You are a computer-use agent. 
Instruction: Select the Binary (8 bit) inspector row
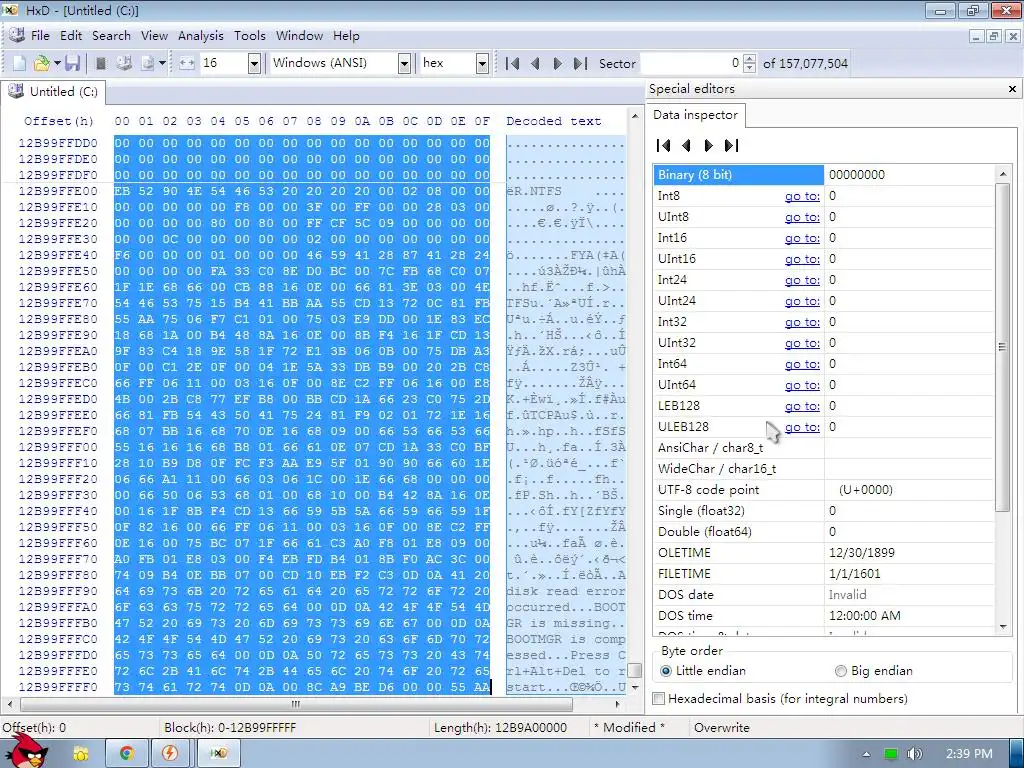[824, 175]
